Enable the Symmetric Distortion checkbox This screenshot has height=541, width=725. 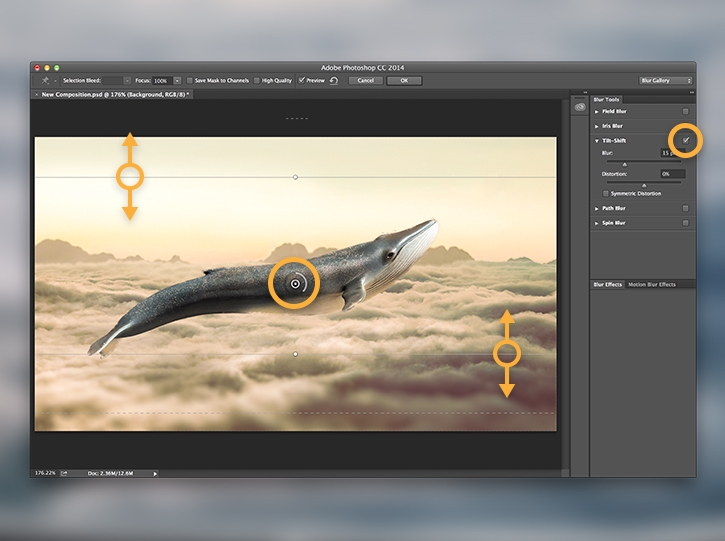(x=606, y=193)
